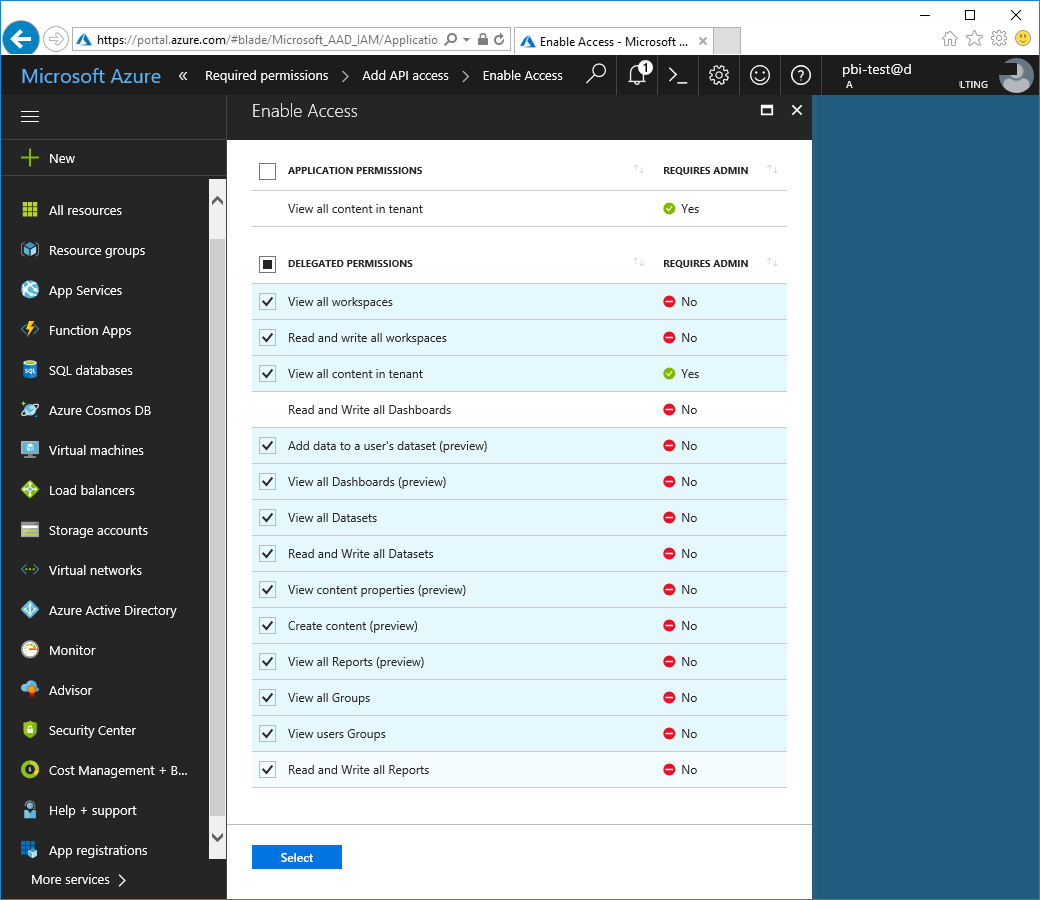
Task: Uncheck View all Dashboards (preview)
Action: click(267, 482)
